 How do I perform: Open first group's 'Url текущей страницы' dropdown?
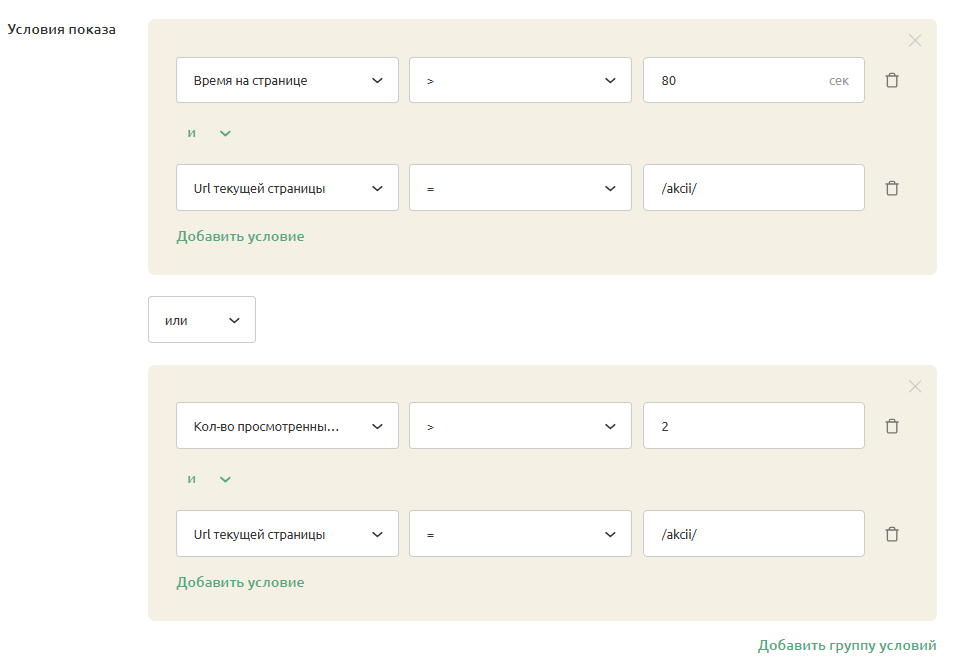[x=287, y=188]
